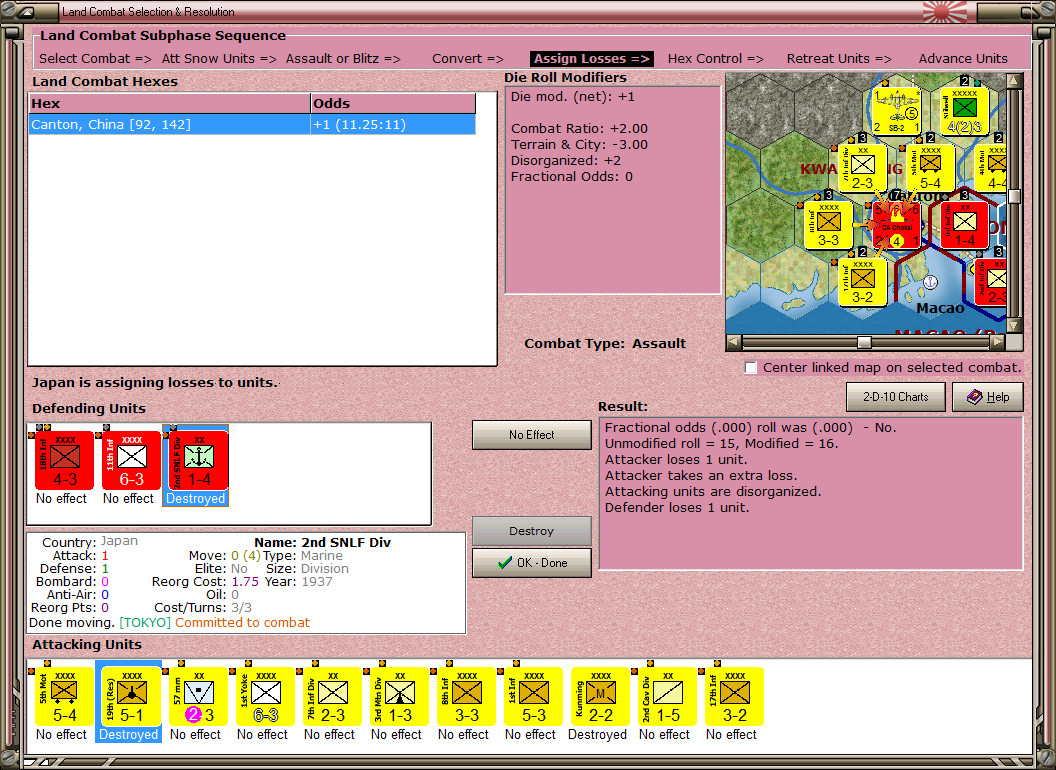This screenshot has height=770, width=1056.
Task: Click the 4(2)3 green unit on map
Action: (x=964, y=110)
